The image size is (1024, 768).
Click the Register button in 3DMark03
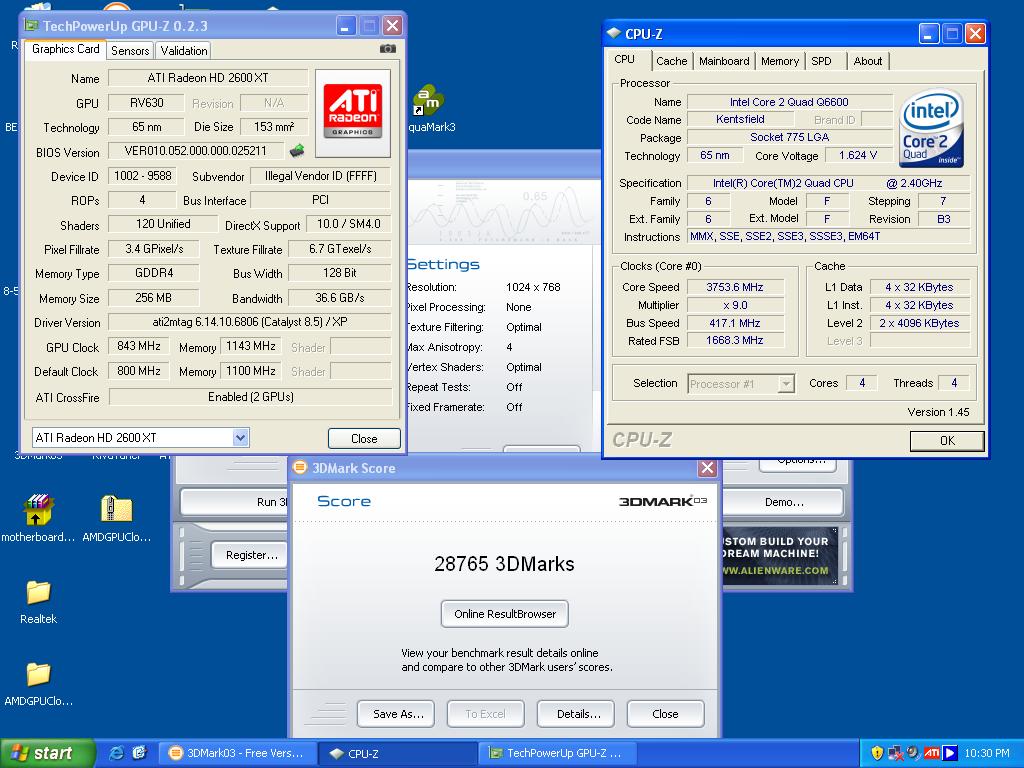pos(249,555)
